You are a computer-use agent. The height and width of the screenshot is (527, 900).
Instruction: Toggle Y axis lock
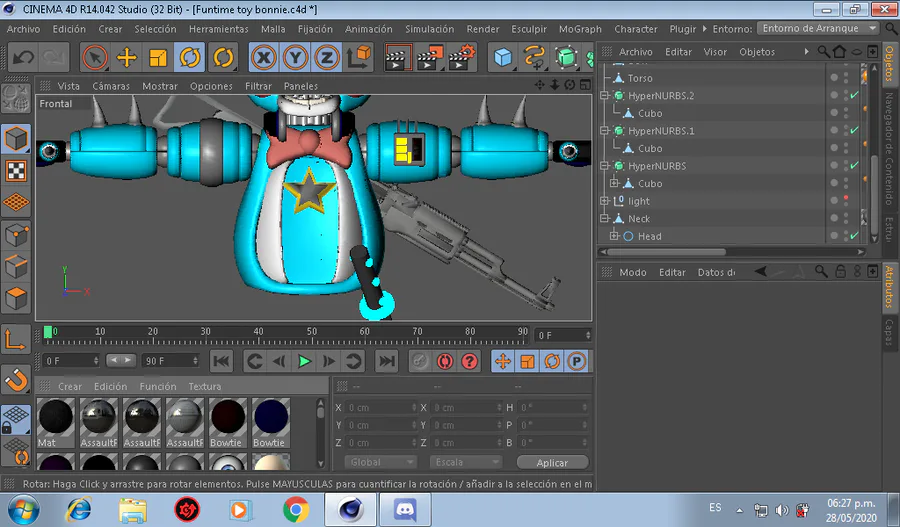(x=295, y=57)
